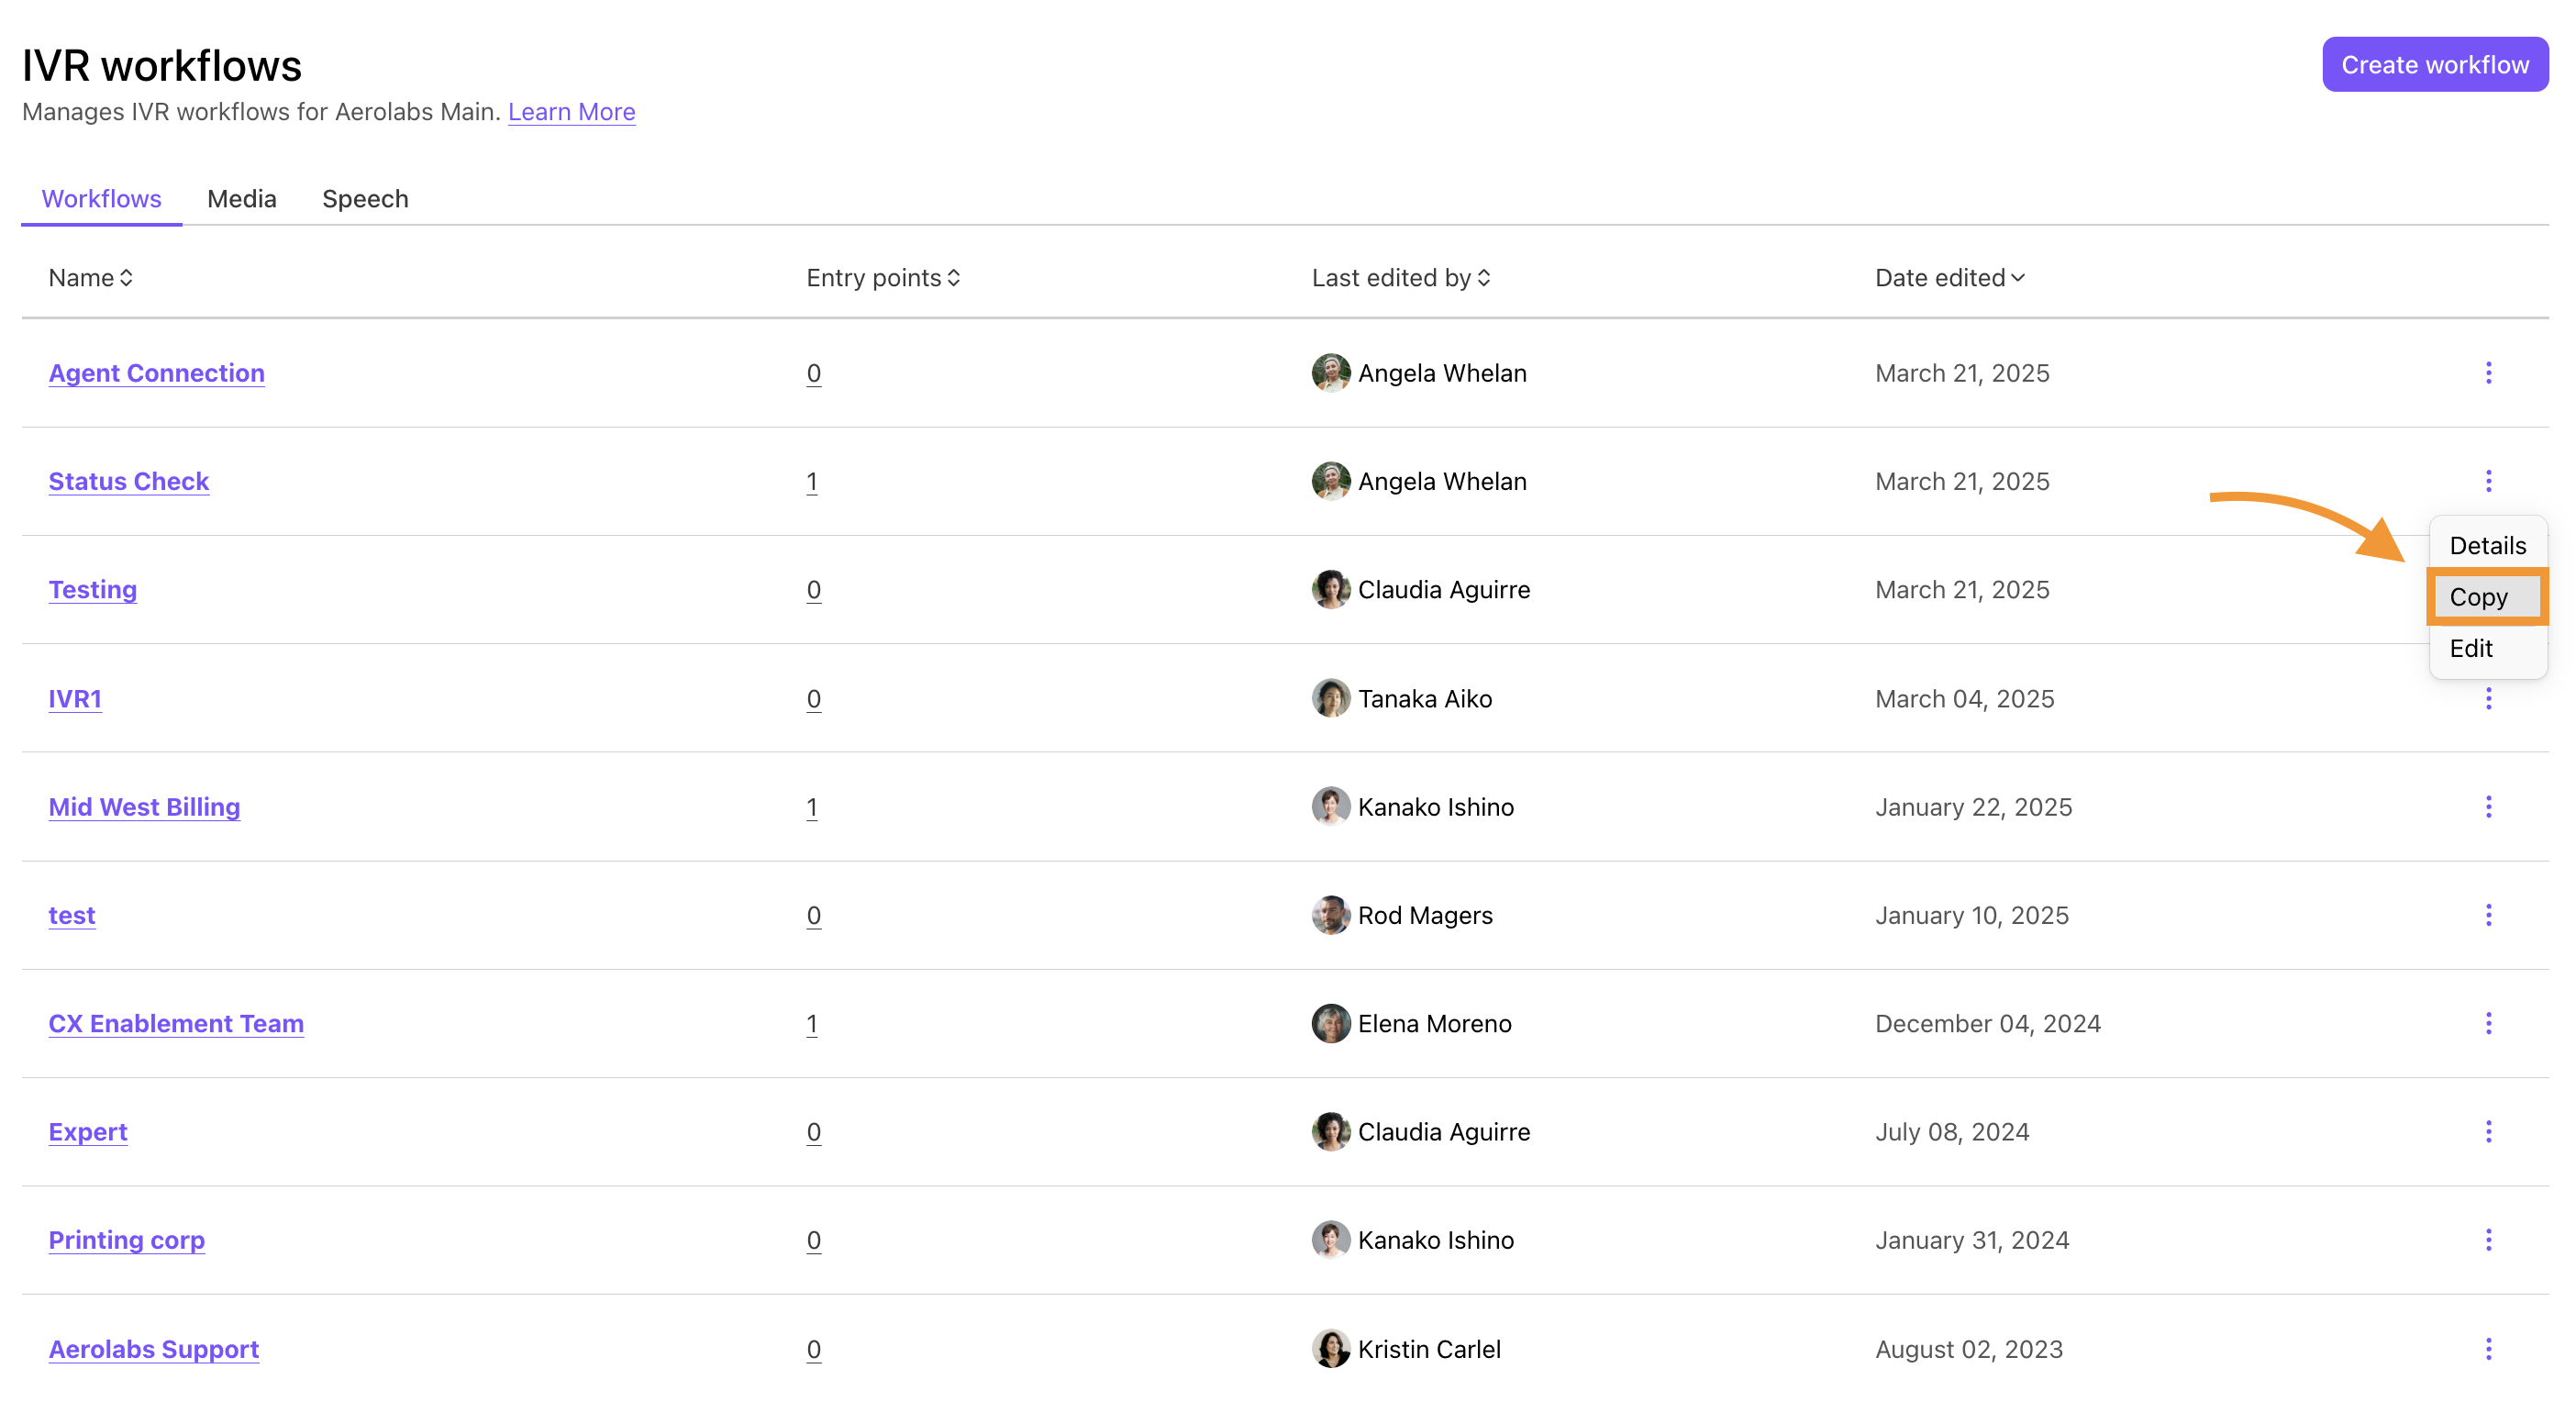2576x1402 pixels.
Task: Sort table by Date edited column
Action: pyautogui.click(x=1949, y=278)
